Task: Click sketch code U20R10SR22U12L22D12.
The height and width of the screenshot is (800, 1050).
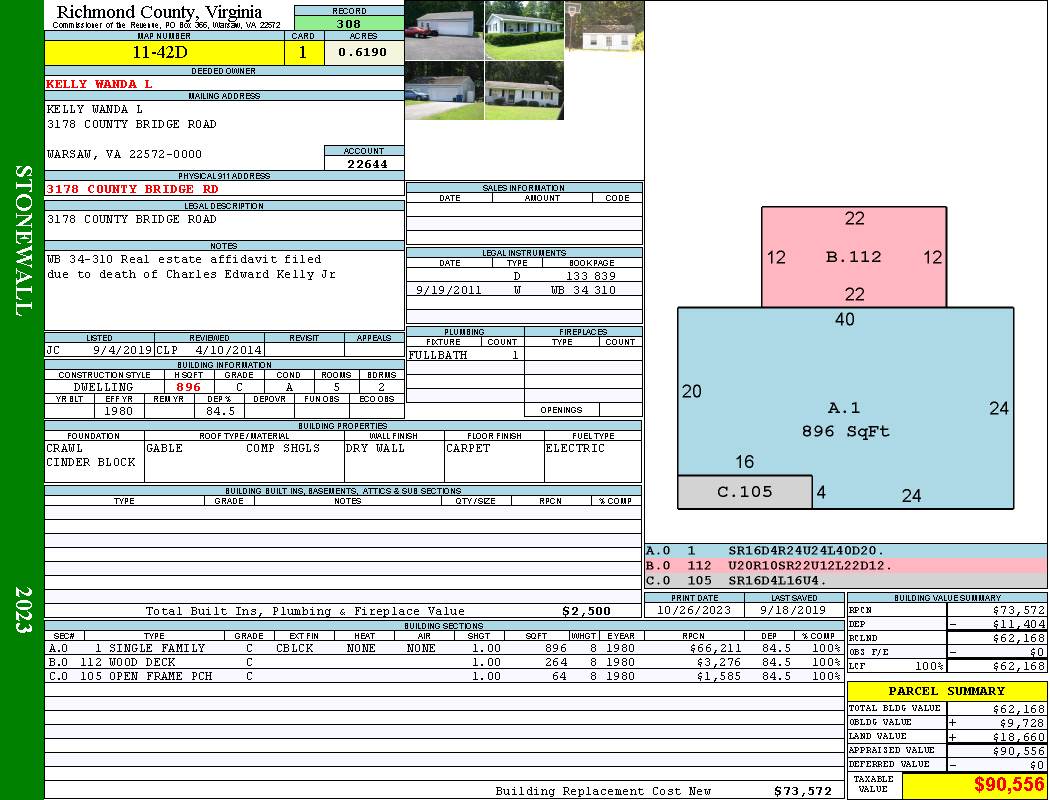Action: [810, 566]
